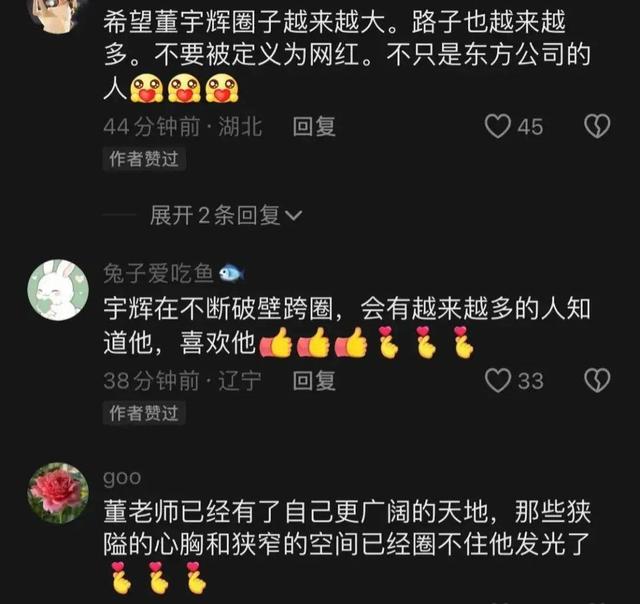Expand 展开2条回复 replies
The width and height of the screenshot is (640, 604).
pos(226,215)
